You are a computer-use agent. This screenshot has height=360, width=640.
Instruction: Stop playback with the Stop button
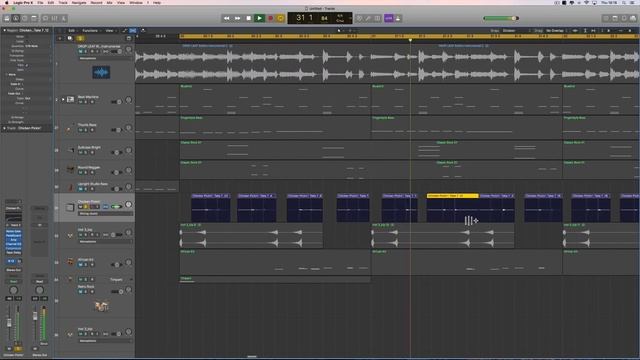[x=249, y=18]
